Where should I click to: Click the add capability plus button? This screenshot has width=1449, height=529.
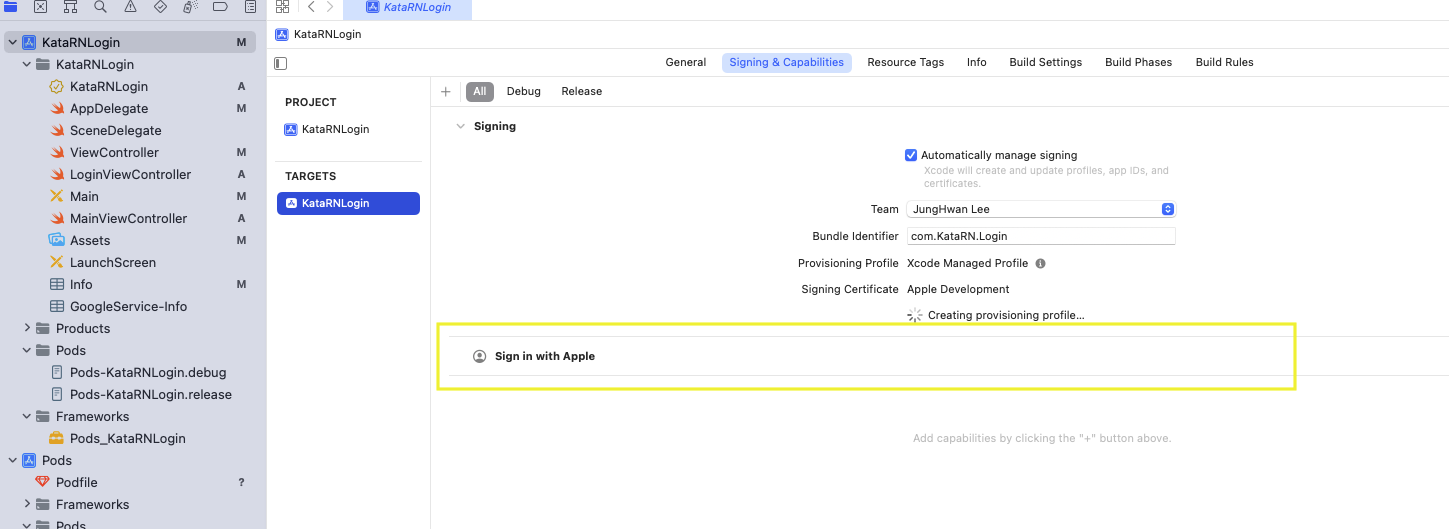pos(446,91)
